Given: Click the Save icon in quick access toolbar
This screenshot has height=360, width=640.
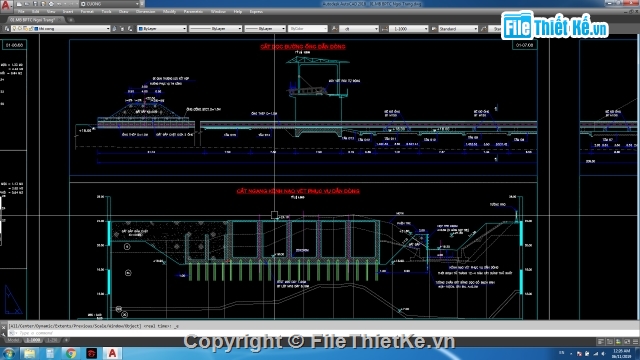Looking at the screenshot, I should tap(35, 4).
